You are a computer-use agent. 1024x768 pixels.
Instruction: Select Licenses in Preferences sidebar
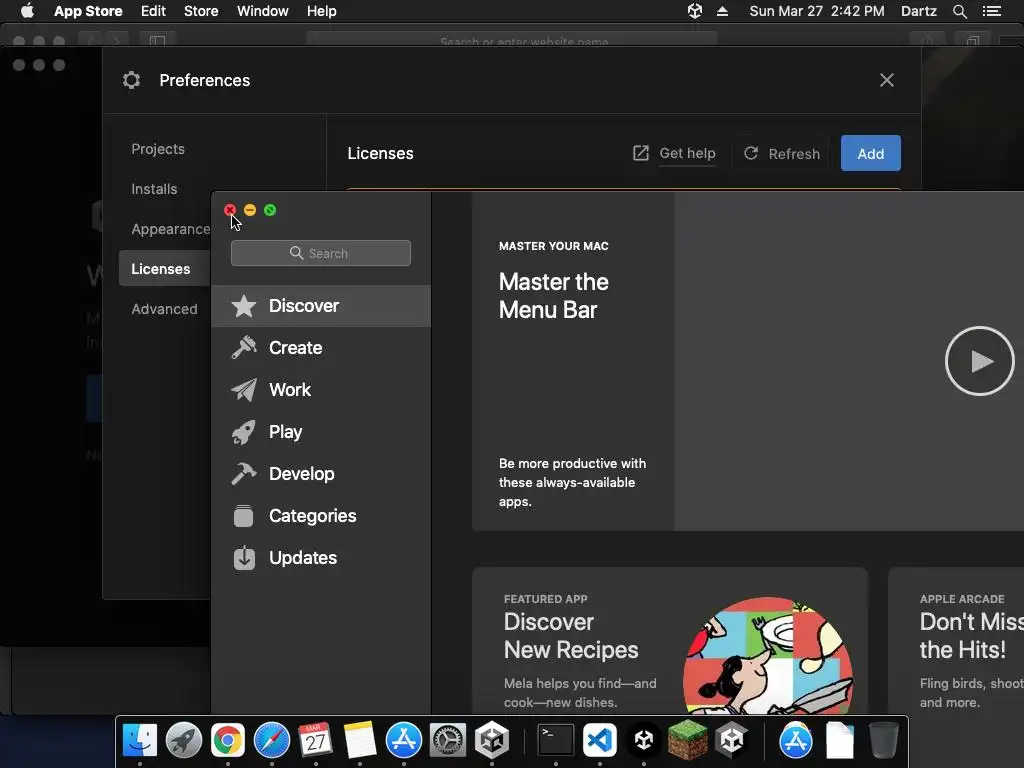tap(165, 269)
